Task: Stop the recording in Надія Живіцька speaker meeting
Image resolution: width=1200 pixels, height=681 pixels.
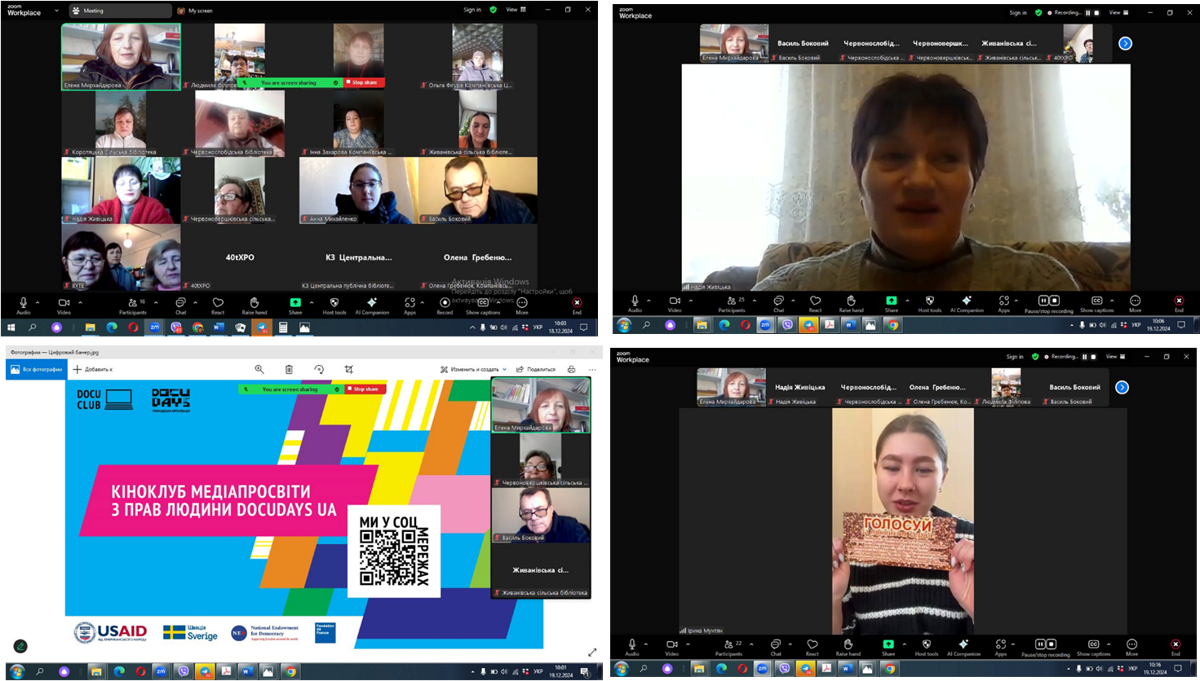Action: coord(1054,300)
